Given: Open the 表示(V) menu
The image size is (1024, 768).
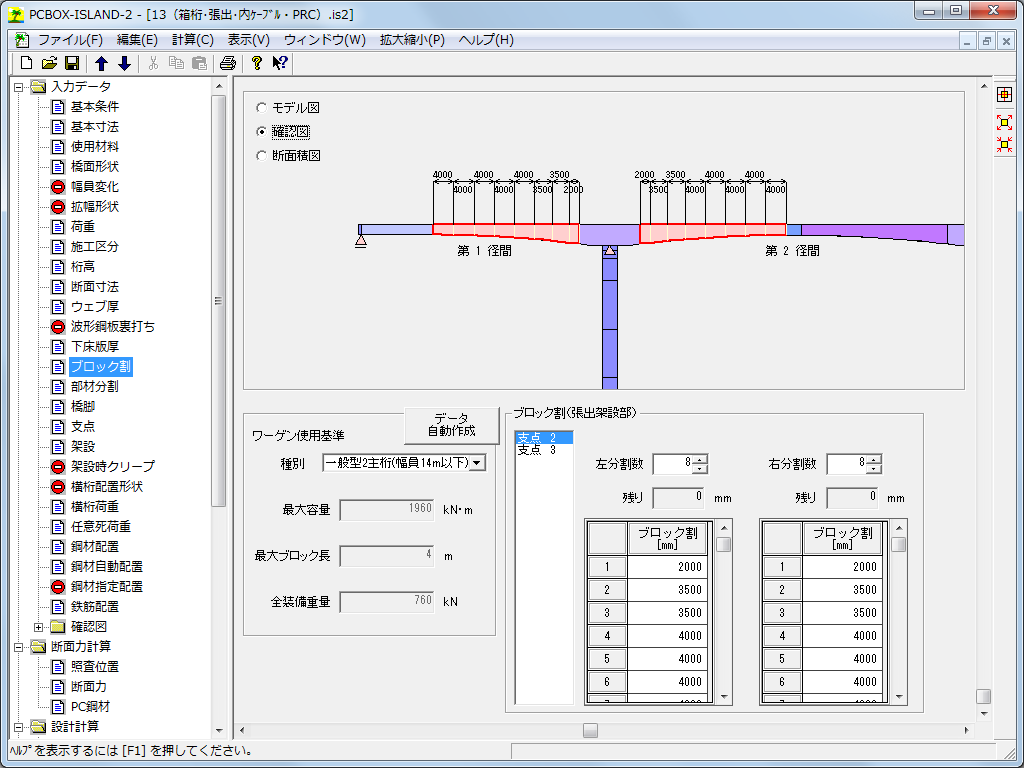Looking at the screenshot, I should point(248,40).
